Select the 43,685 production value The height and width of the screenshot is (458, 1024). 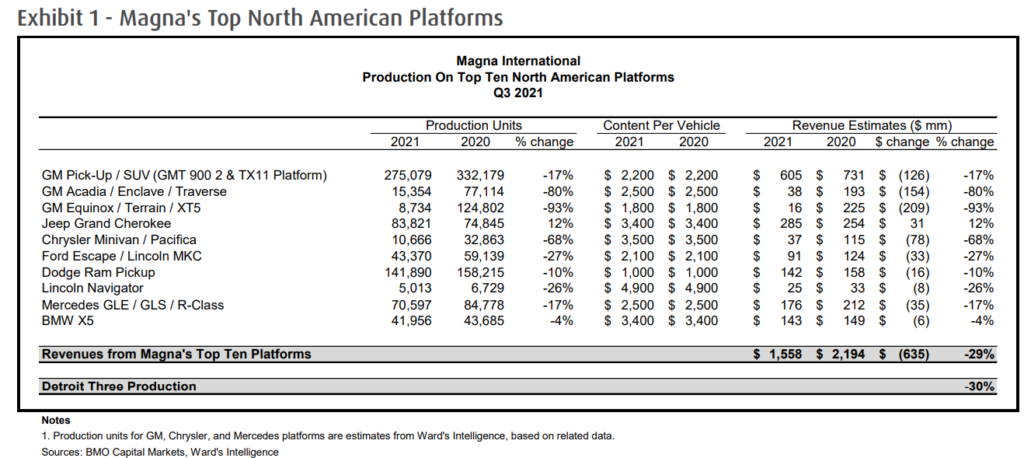(x=484, y=321)
